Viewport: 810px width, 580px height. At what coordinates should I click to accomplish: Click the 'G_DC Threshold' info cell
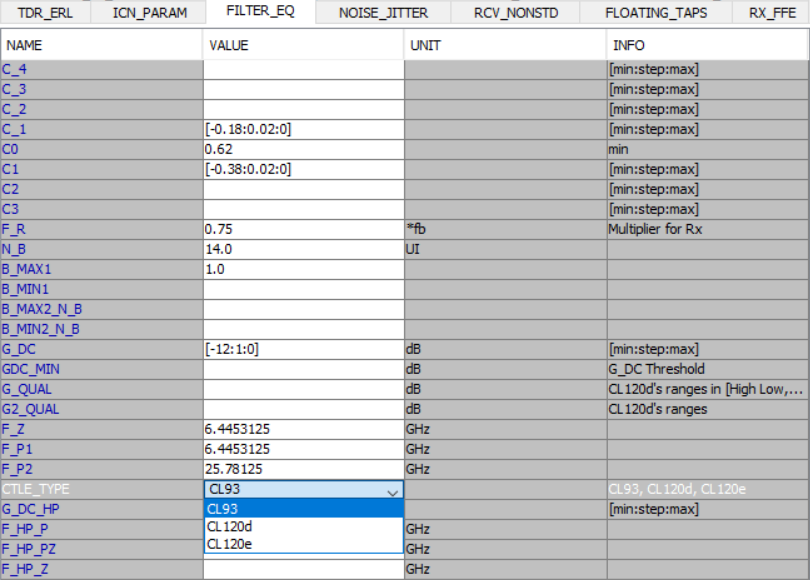click(708, 369)
